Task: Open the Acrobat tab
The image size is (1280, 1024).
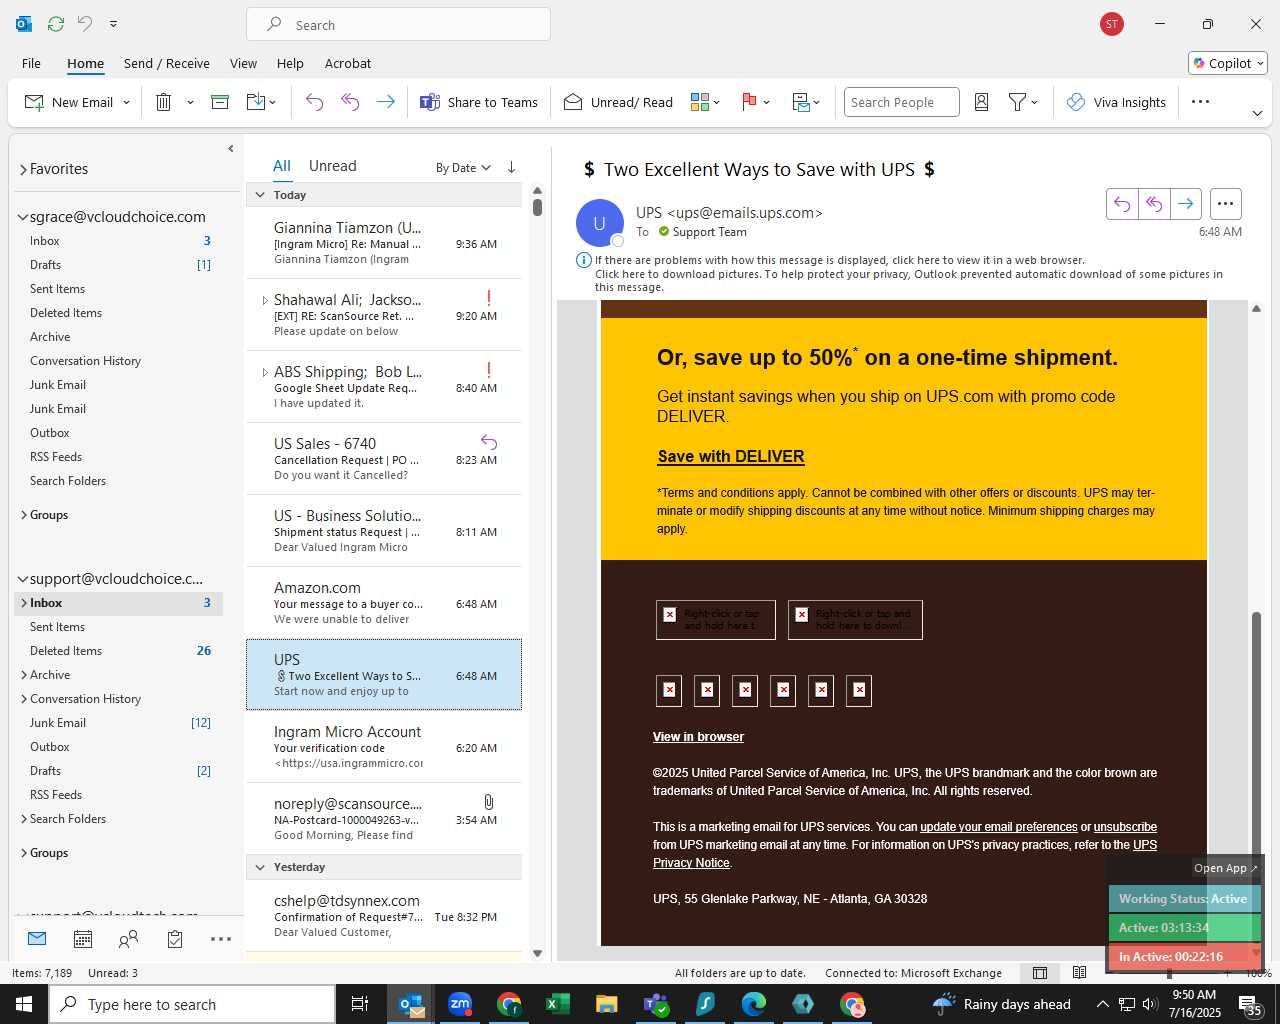Action: tap(348, 63)
